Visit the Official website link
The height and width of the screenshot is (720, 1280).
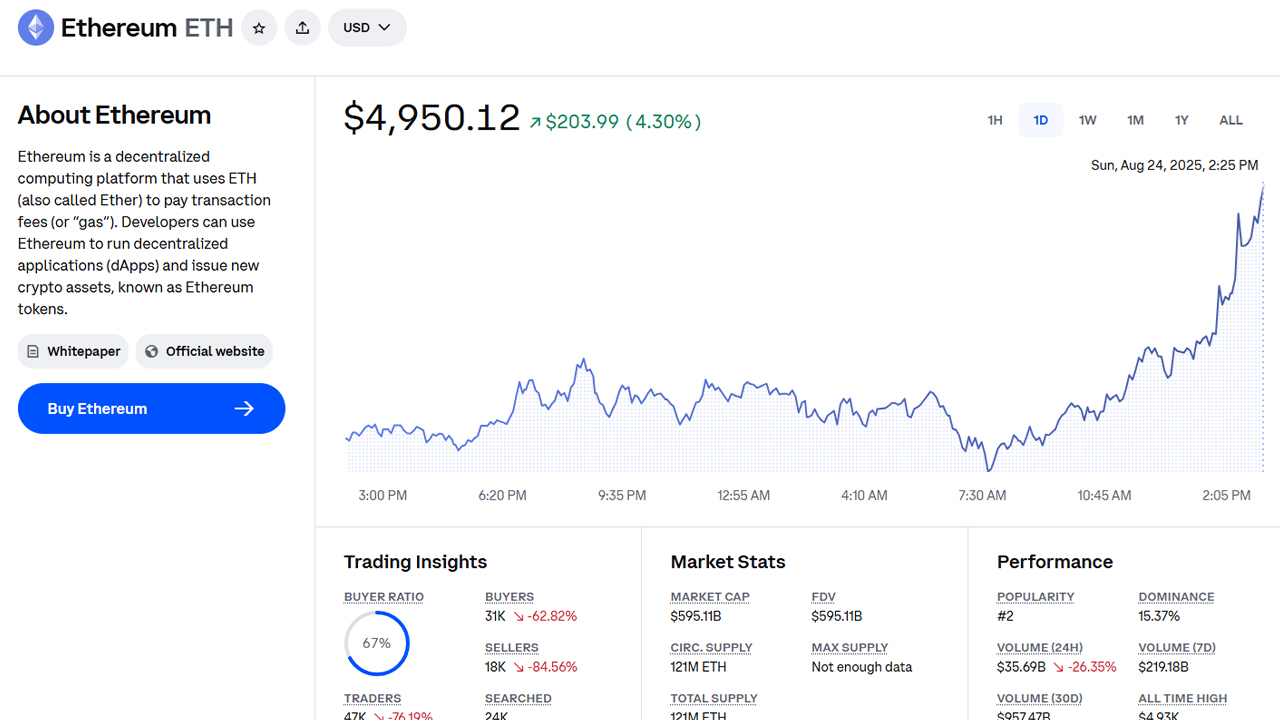(x=204, y=351)
